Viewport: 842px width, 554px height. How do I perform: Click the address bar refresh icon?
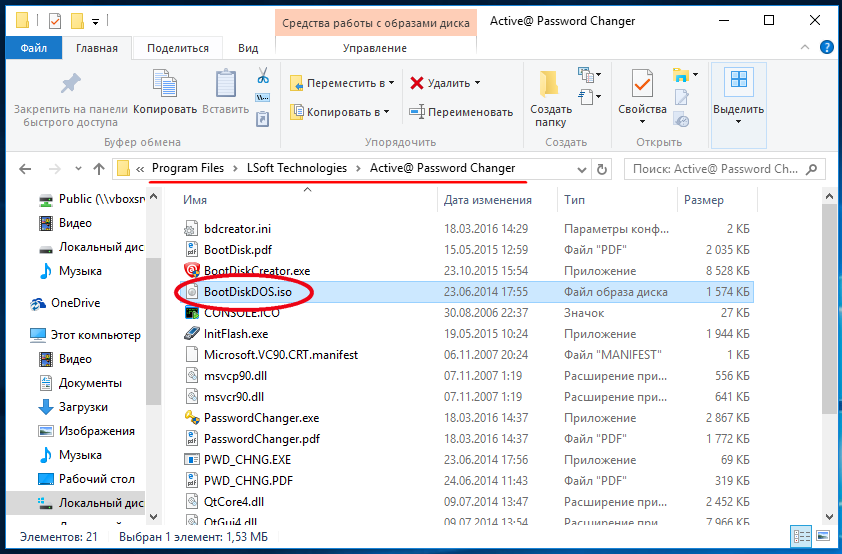601,169
